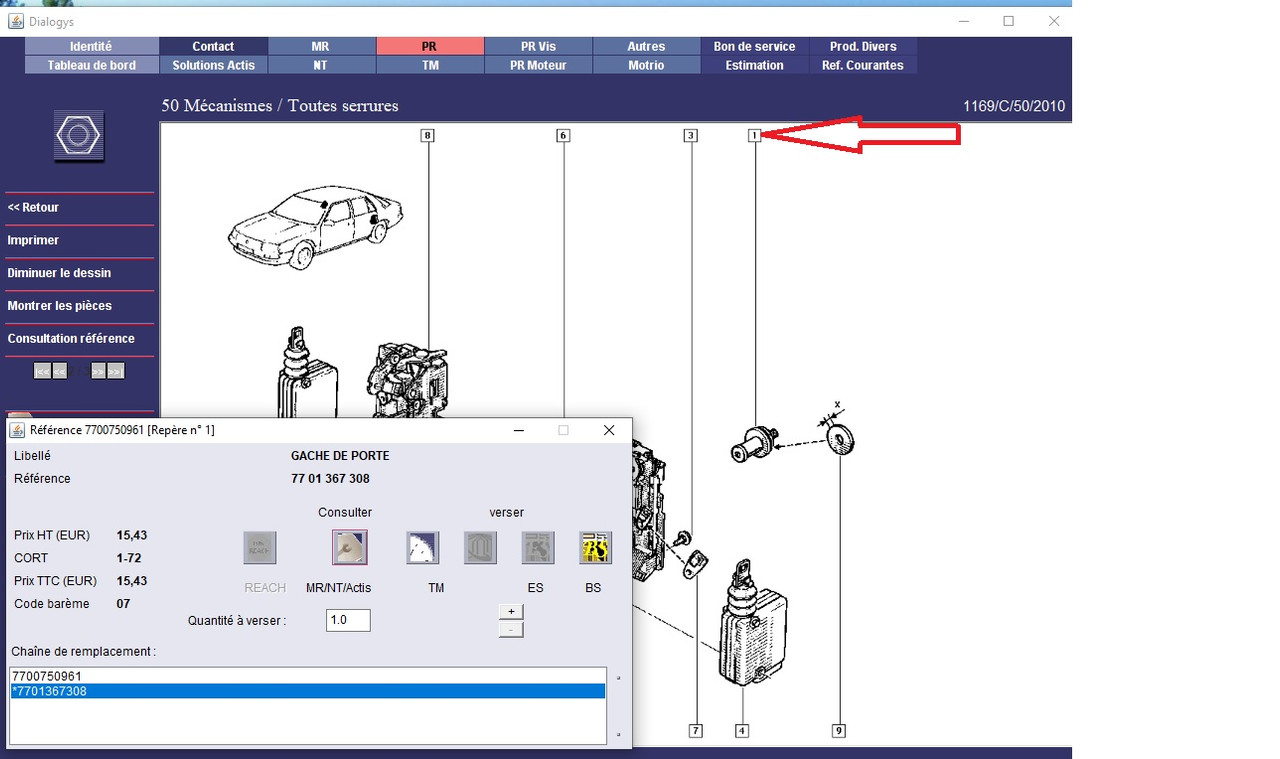
Task: Open the Autres tab
Action: coord(646,46)
